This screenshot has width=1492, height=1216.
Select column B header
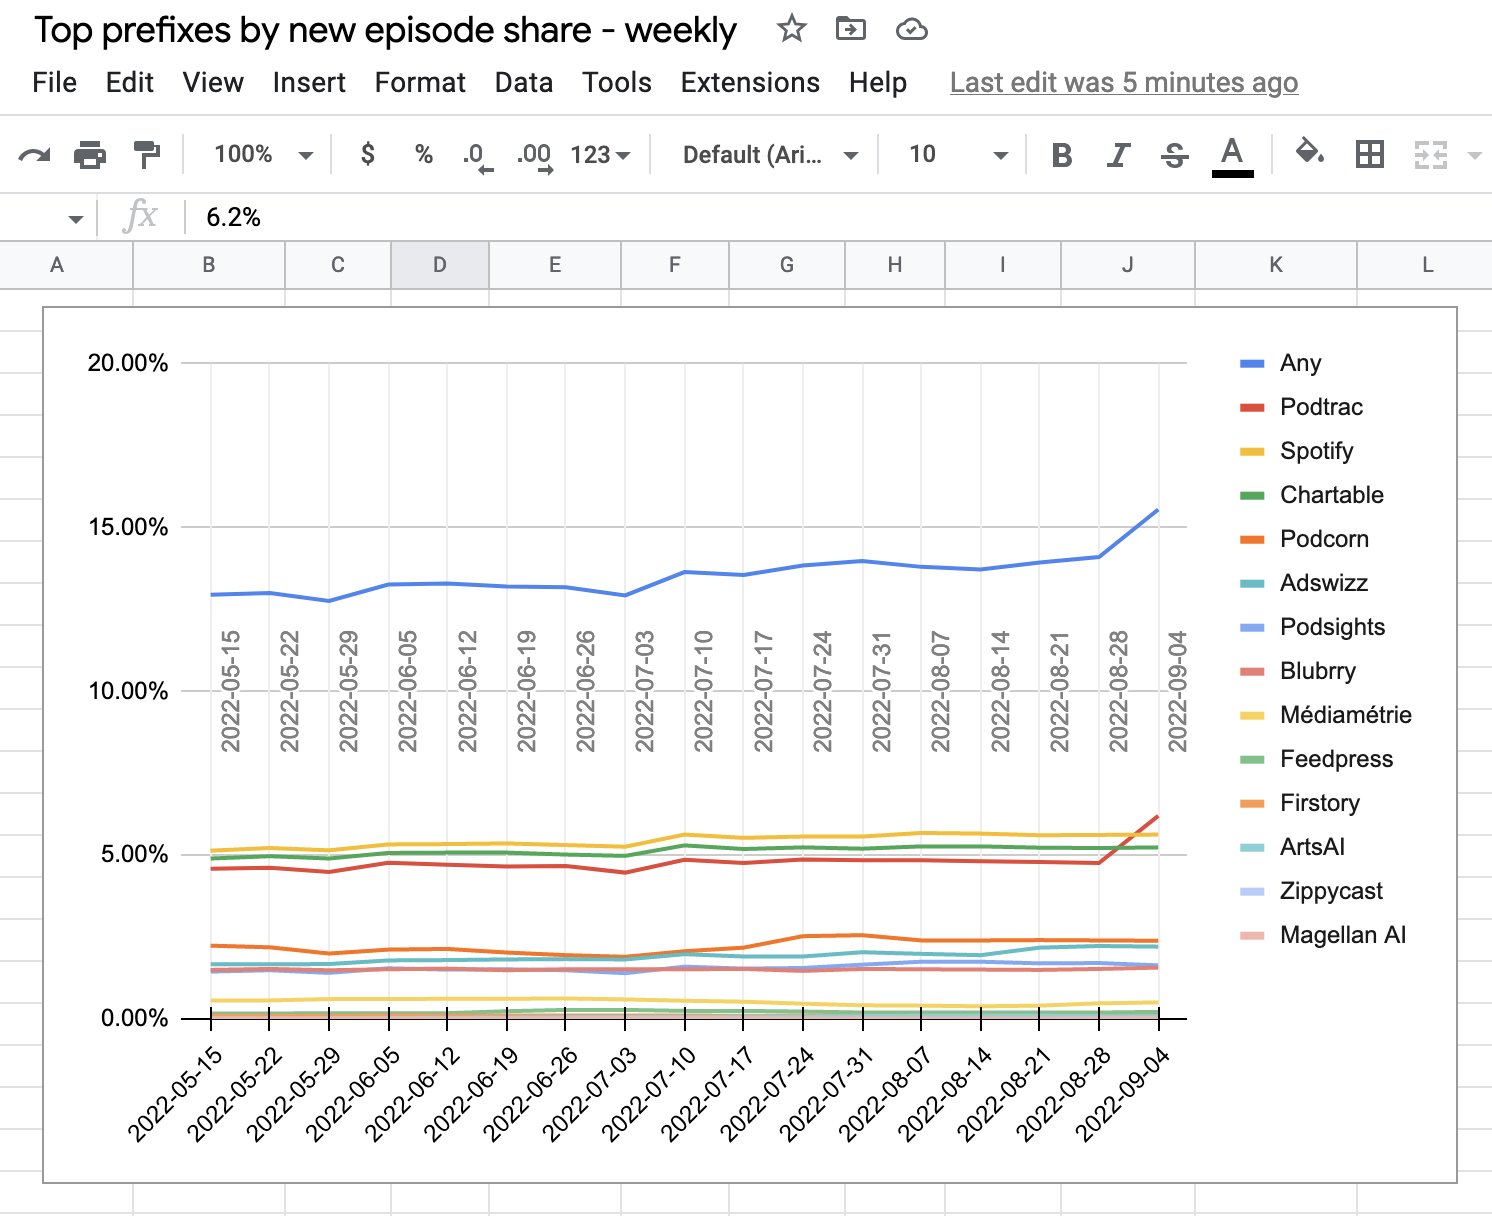pos(209,265)
